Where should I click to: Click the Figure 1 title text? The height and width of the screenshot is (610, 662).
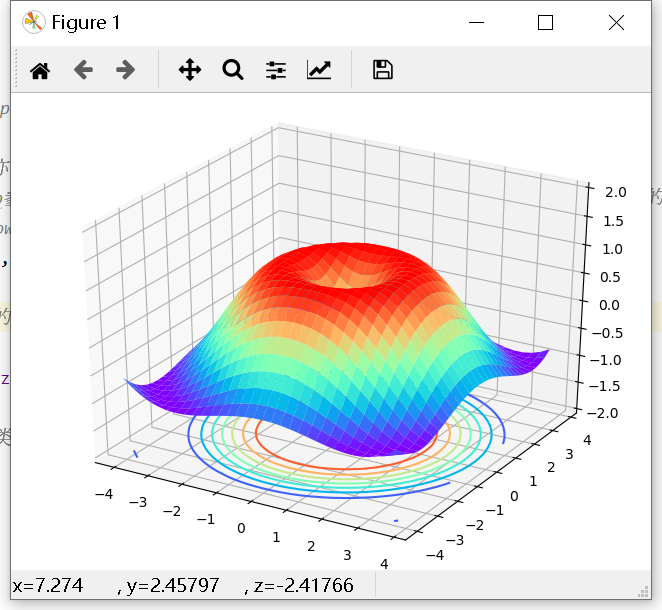point(86,22)
